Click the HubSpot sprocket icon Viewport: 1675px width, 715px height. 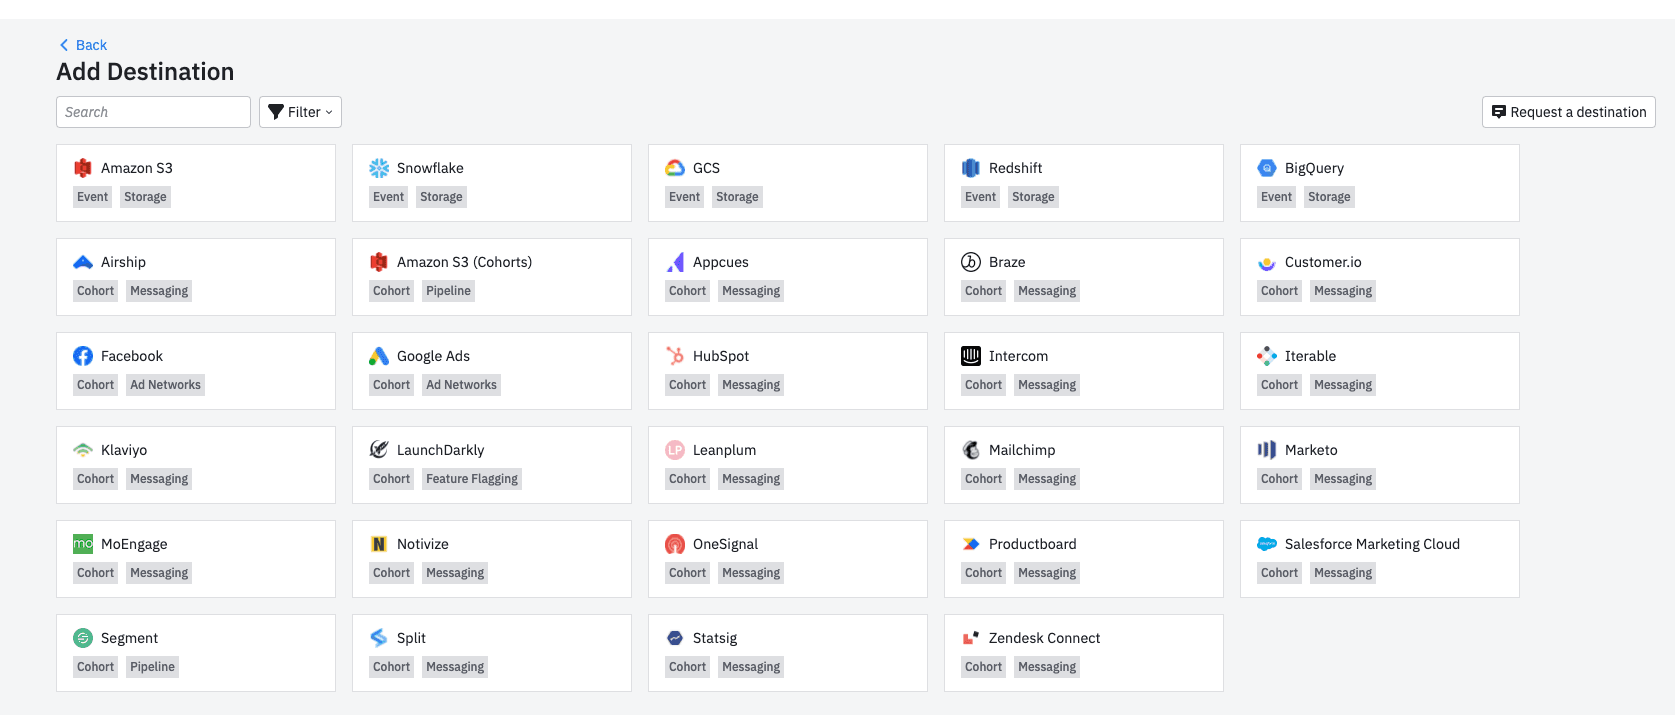tap(675, 356)
